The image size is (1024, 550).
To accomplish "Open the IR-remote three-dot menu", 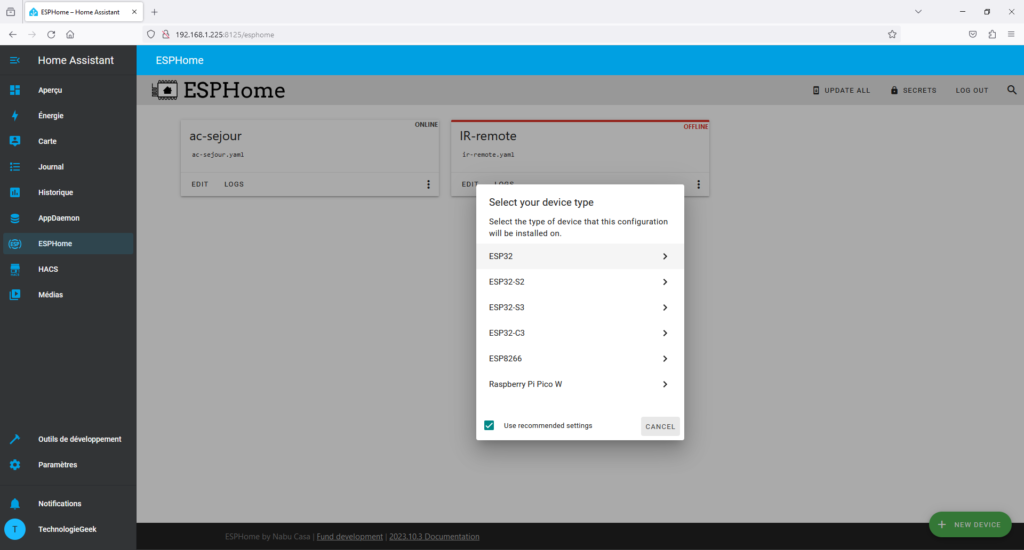I will pos(698,184).
